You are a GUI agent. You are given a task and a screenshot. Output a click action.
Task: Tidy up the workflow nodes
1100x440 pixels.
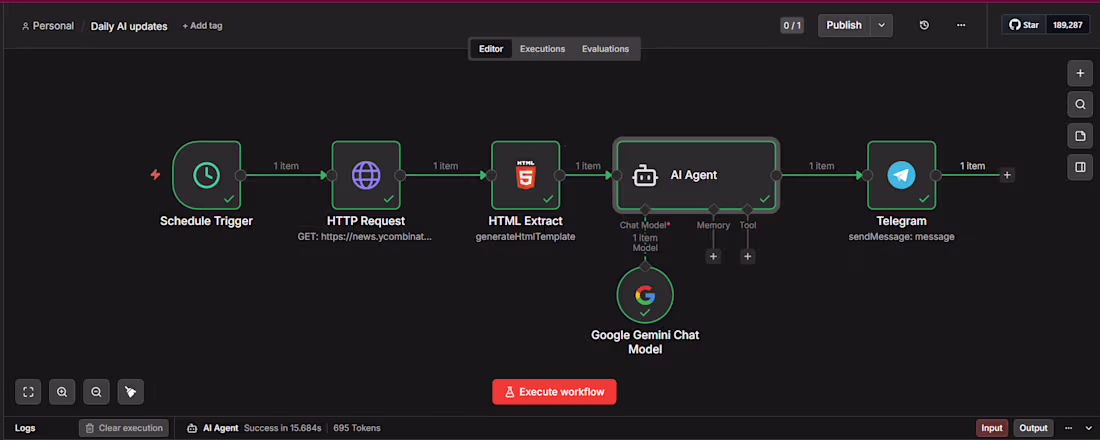[130, 392]
